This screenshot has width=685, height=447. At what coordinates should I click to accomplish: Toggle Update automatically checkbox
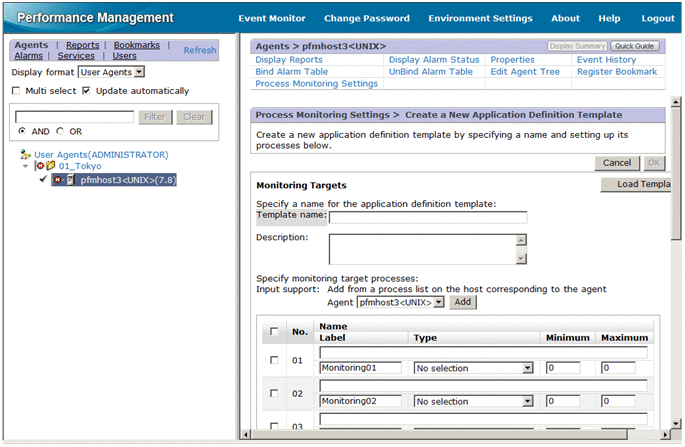click(x=87, y=91)
